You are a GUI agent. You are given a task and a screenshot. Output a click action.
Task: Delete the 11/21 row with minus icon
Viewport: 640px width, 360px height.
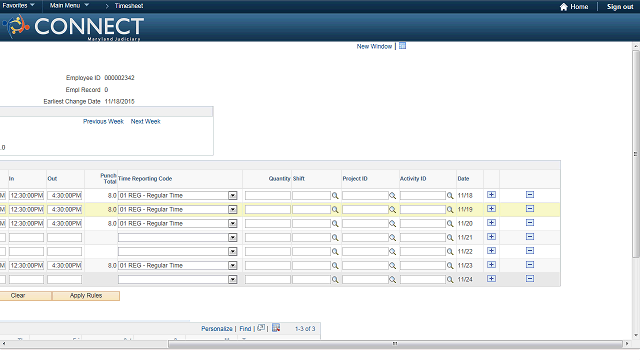pyautogui.click(x=530, y=237)
